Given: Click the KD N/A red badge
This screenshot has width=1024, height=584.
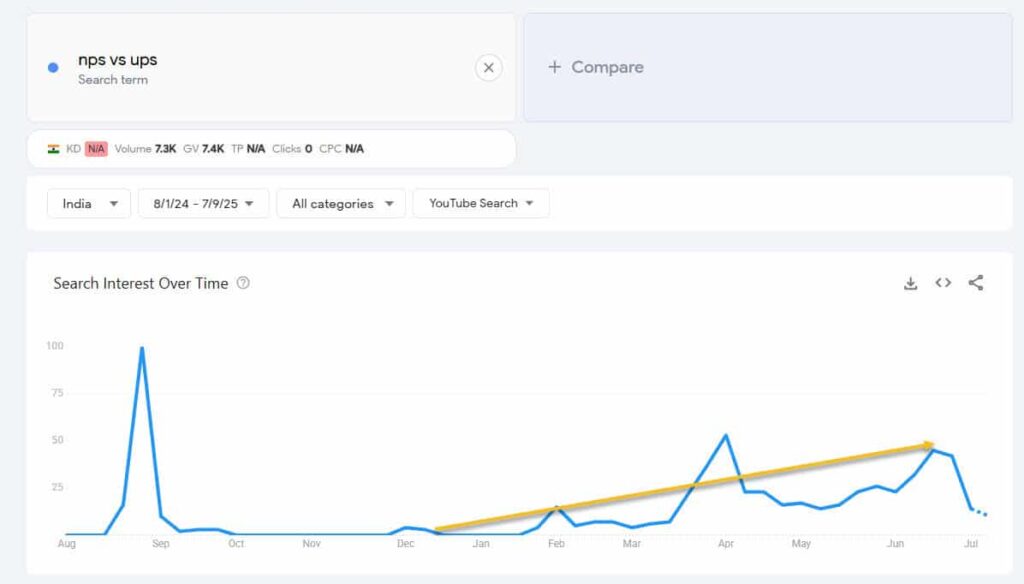Looking at the screenshot, I should point(96,149).
